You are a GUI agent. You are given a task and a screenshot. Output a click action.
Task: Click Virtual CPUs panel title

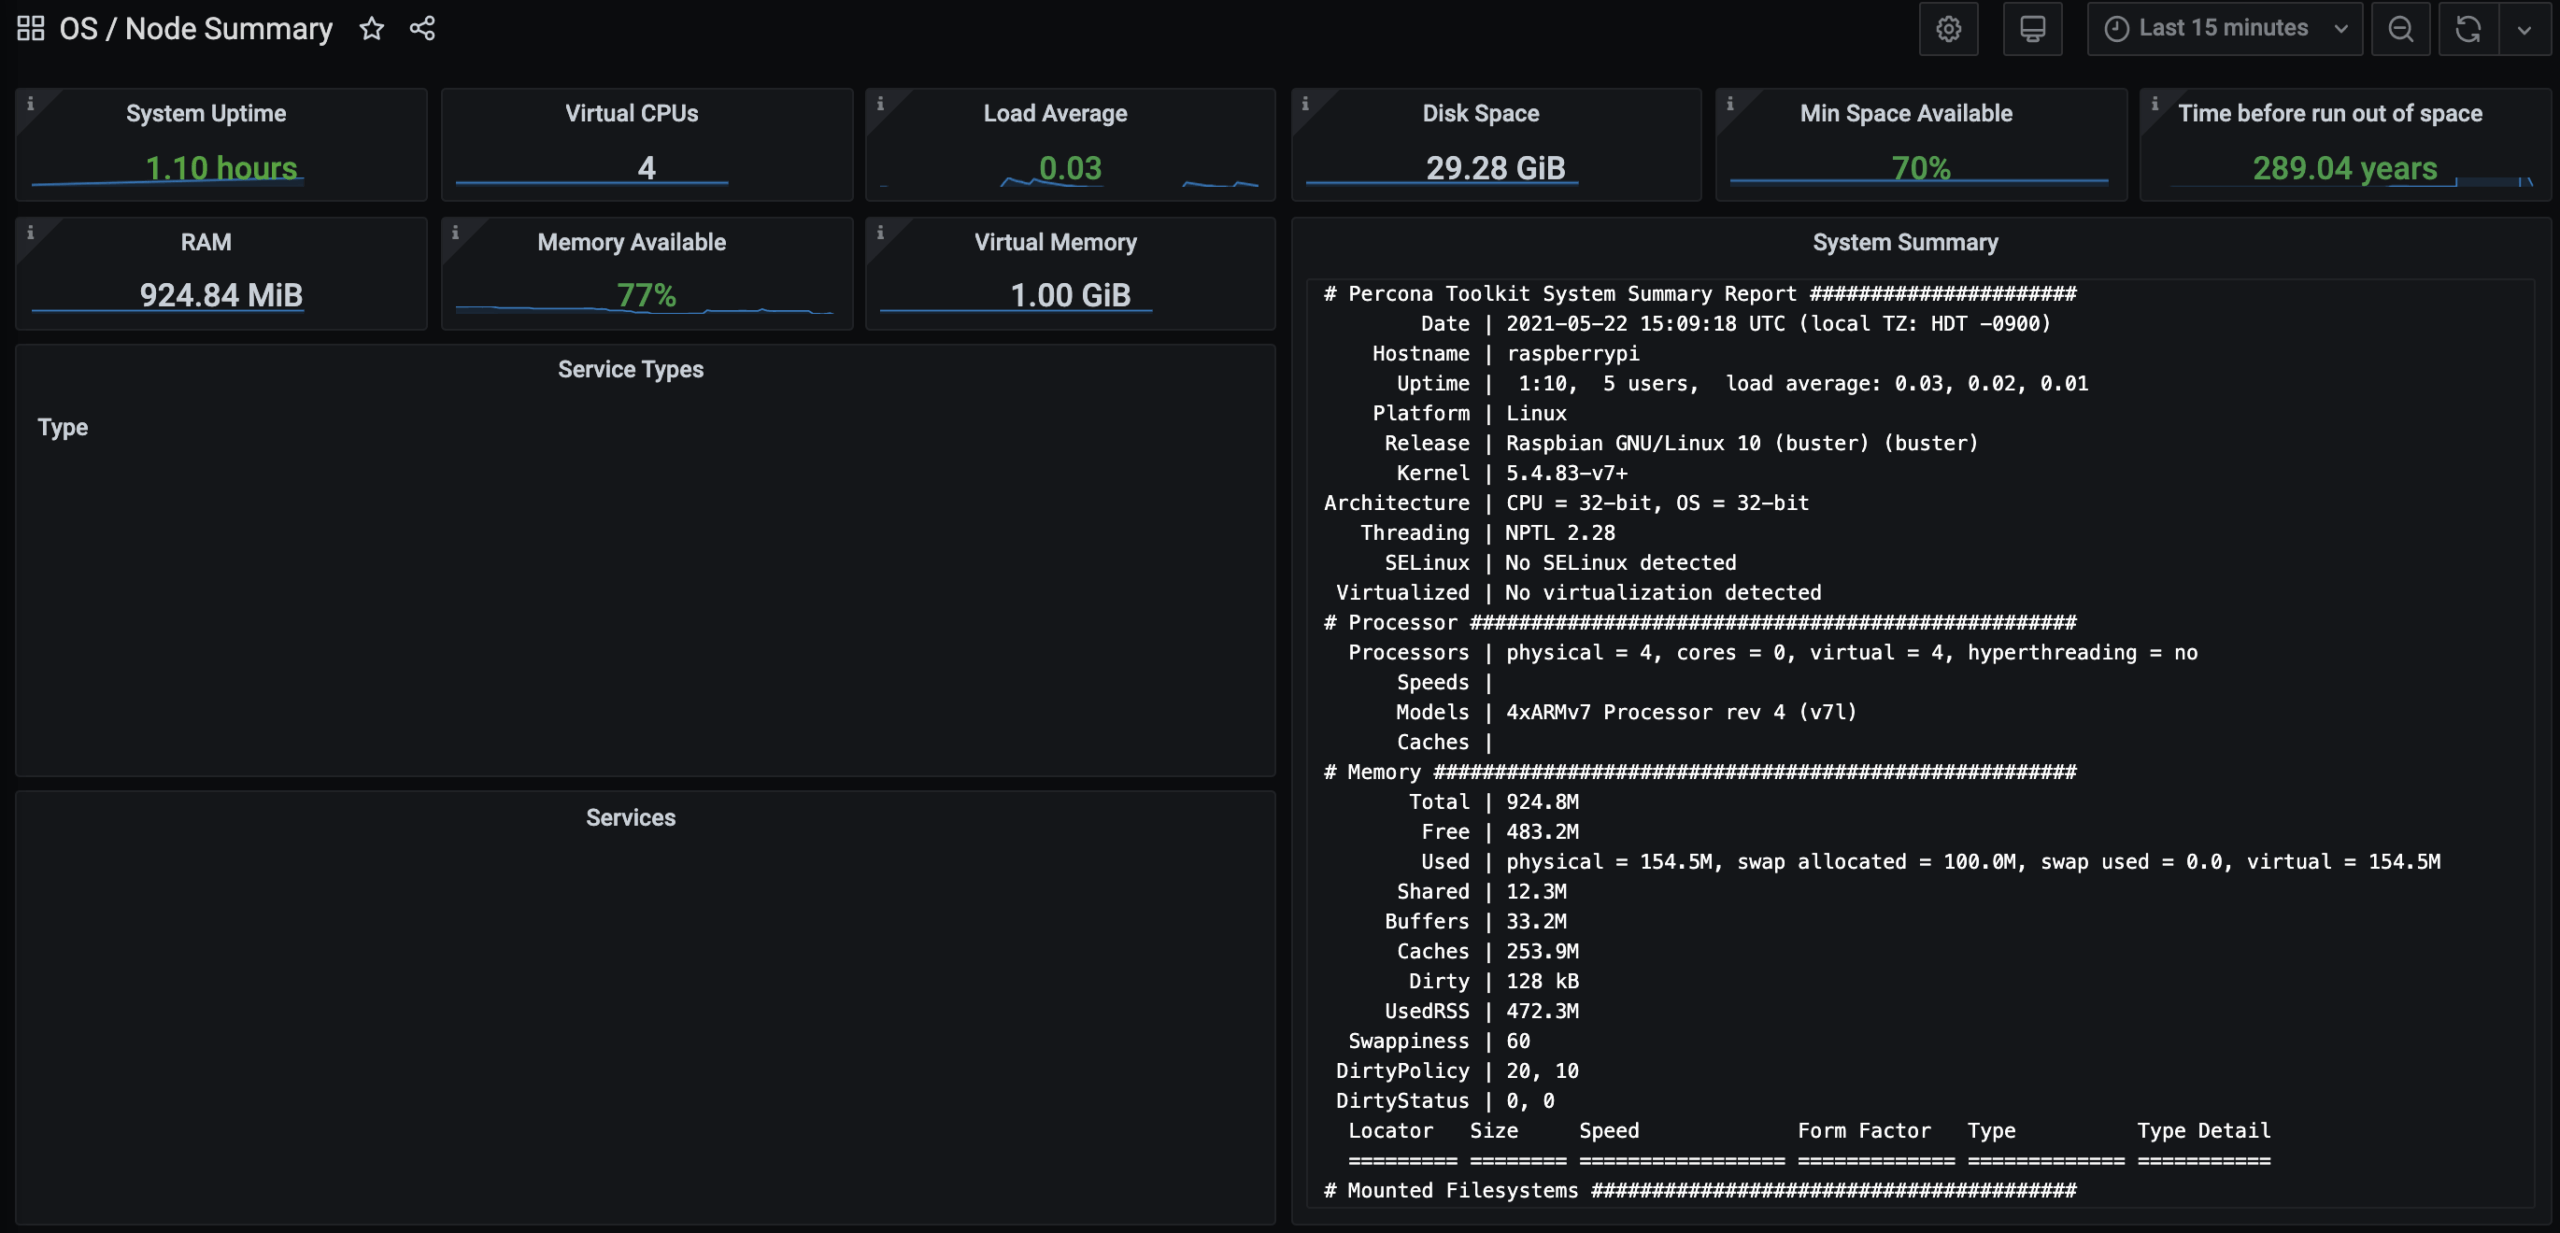coord(631,113)
